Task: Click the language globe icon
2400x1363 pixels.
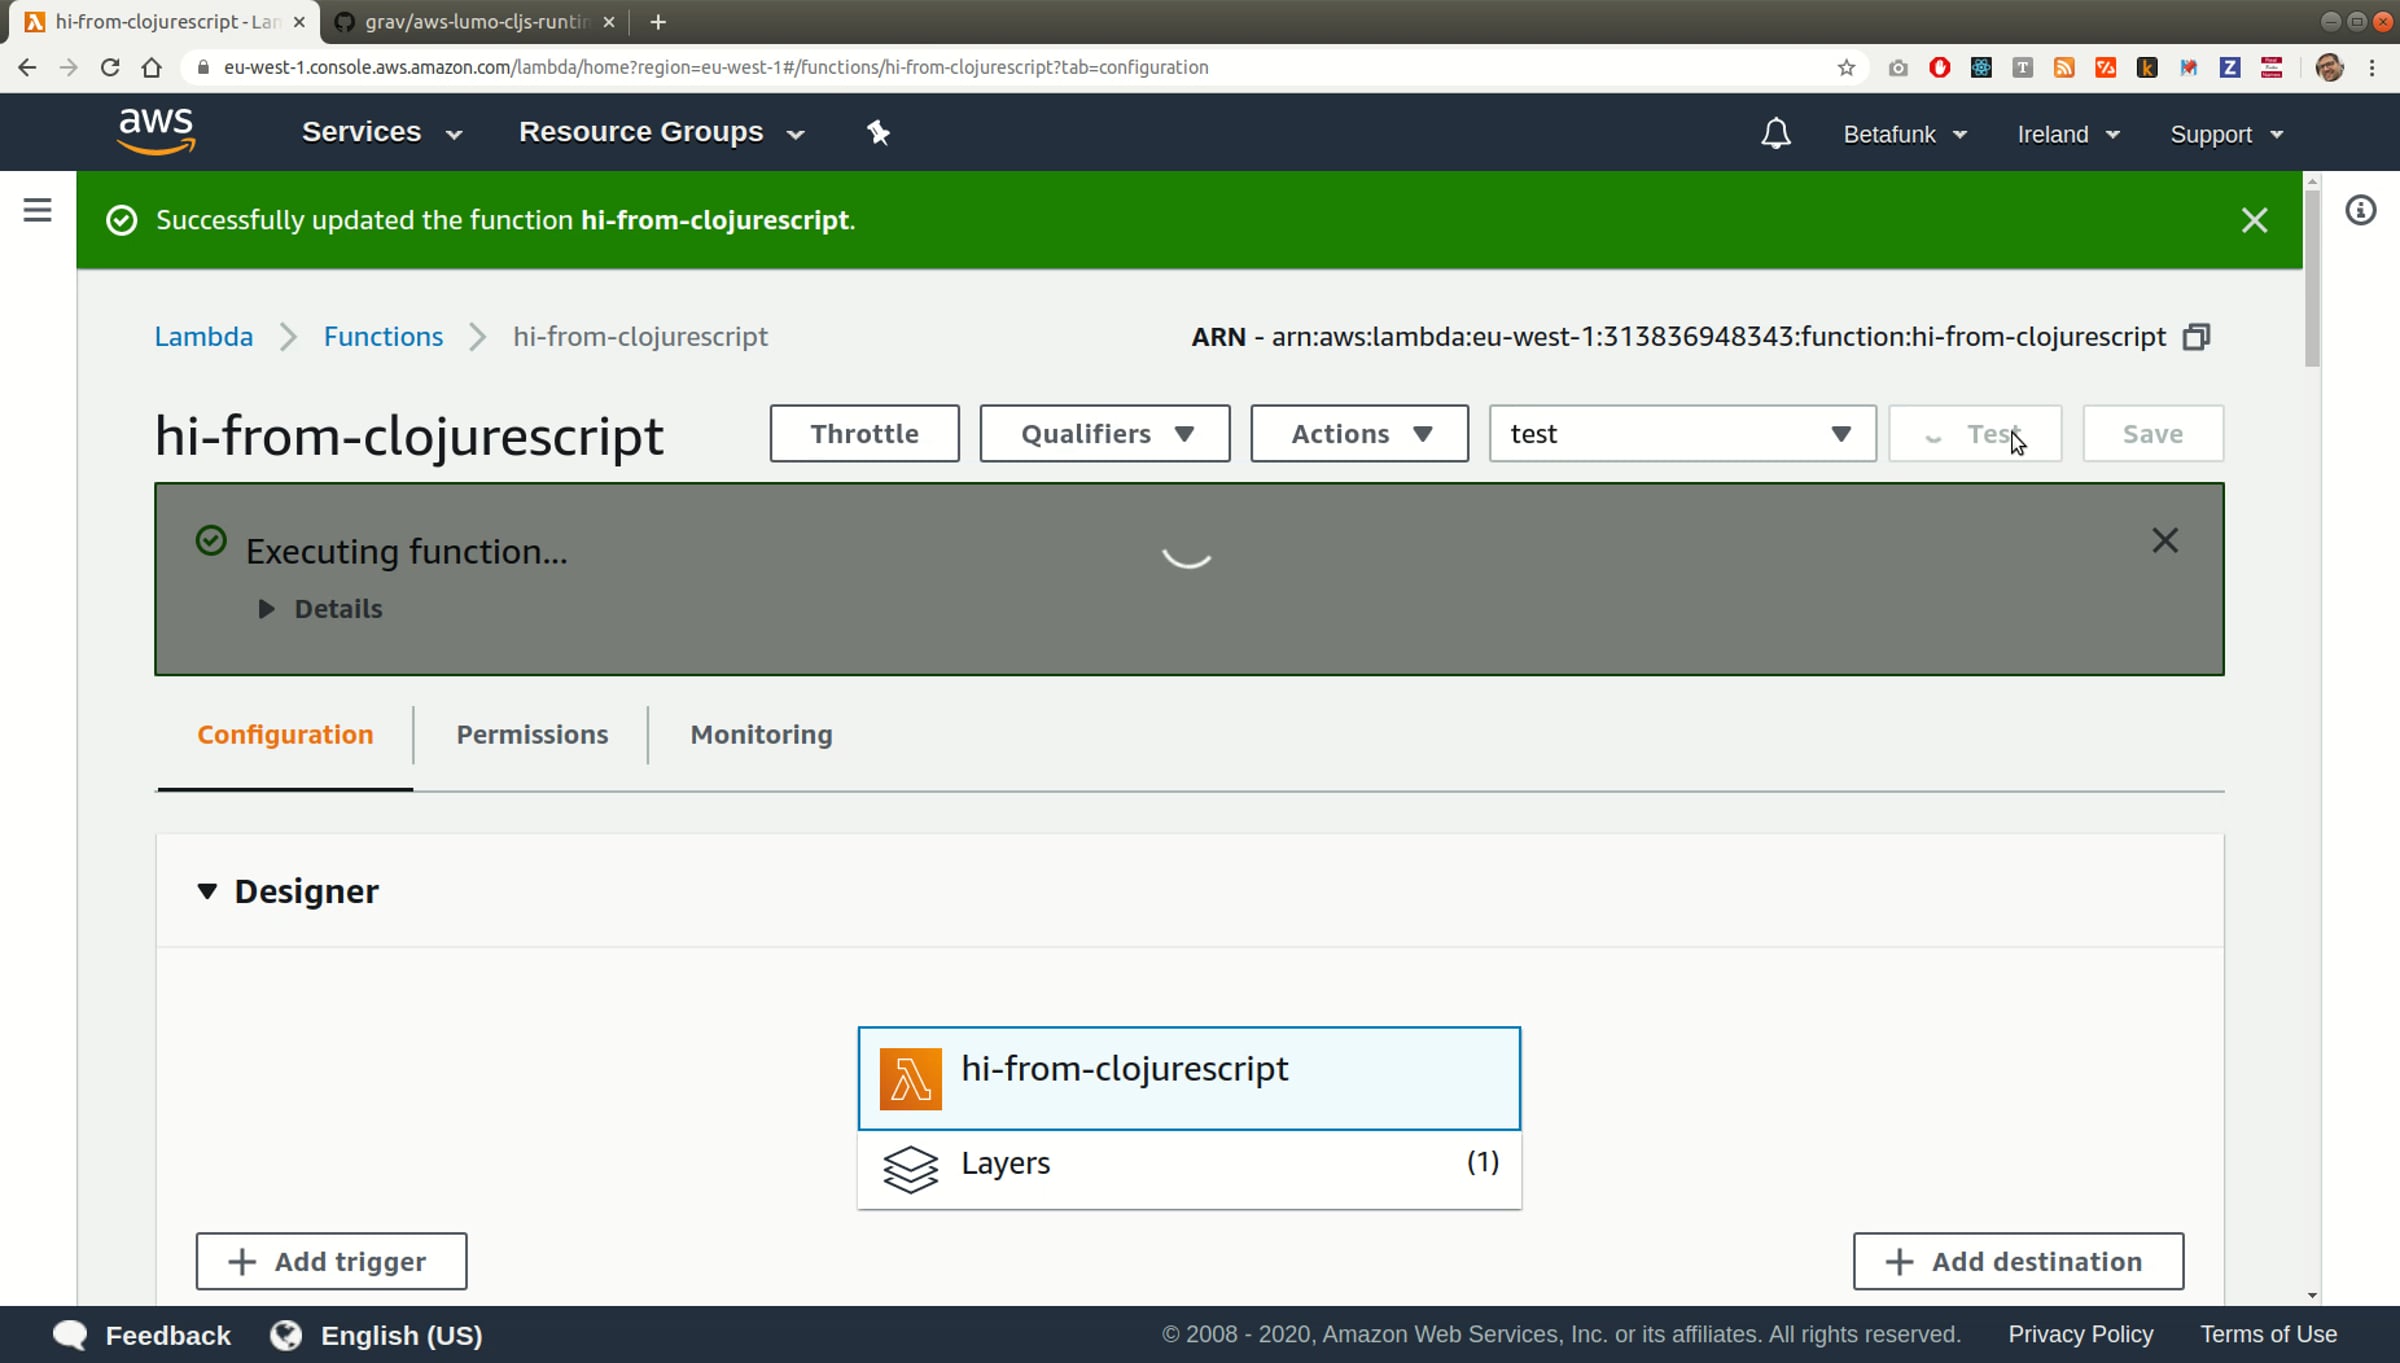Action: coord(286,1335)
